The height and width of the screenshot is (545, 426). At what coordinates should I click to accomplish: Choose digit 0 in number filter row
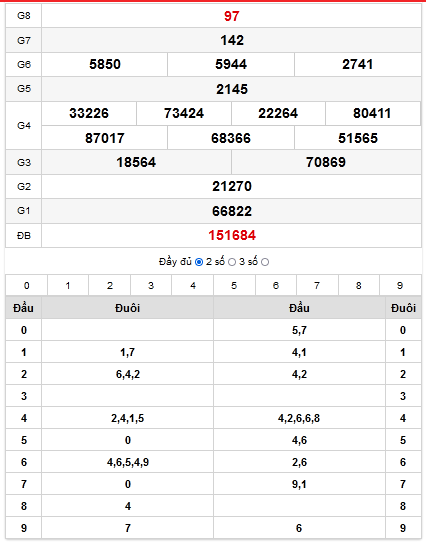(27, 285)
